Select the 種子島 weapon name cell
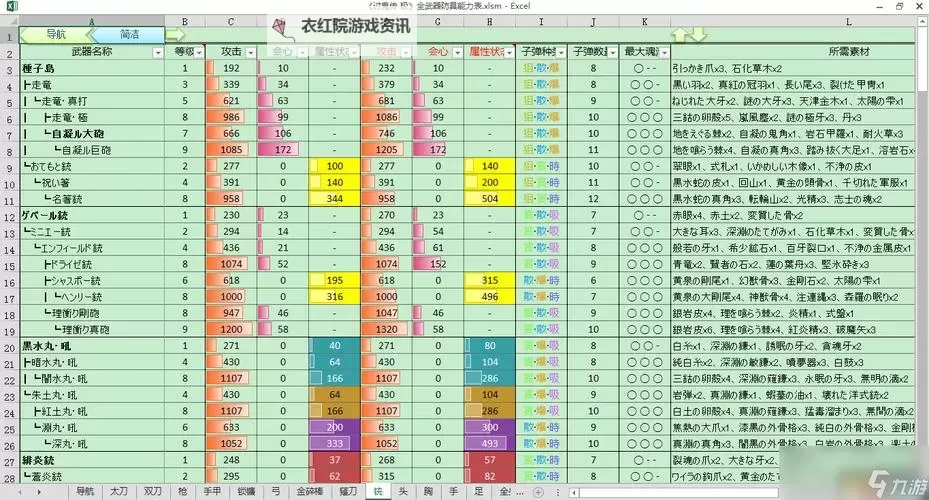Screen dimensions: 929x500 pos(92,69)
